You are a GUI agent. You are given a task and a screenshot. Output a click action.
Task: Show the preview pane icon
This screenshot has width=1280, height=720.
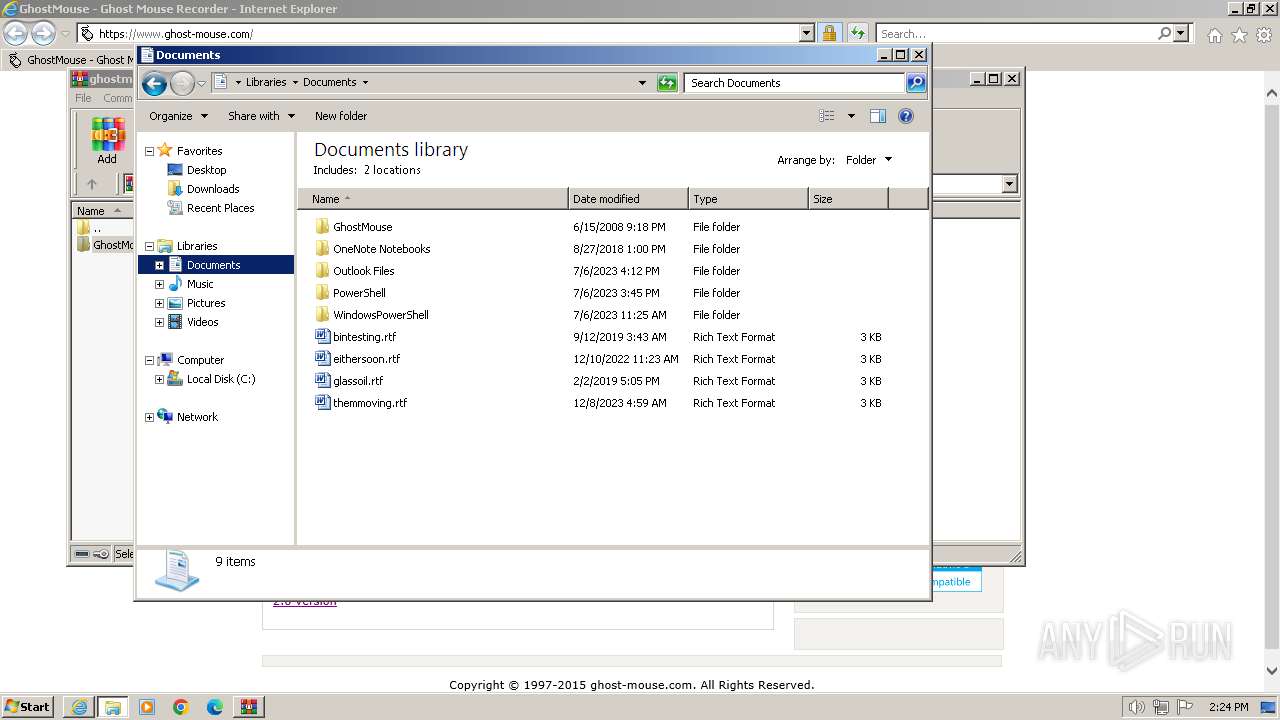tap(877, 116)
